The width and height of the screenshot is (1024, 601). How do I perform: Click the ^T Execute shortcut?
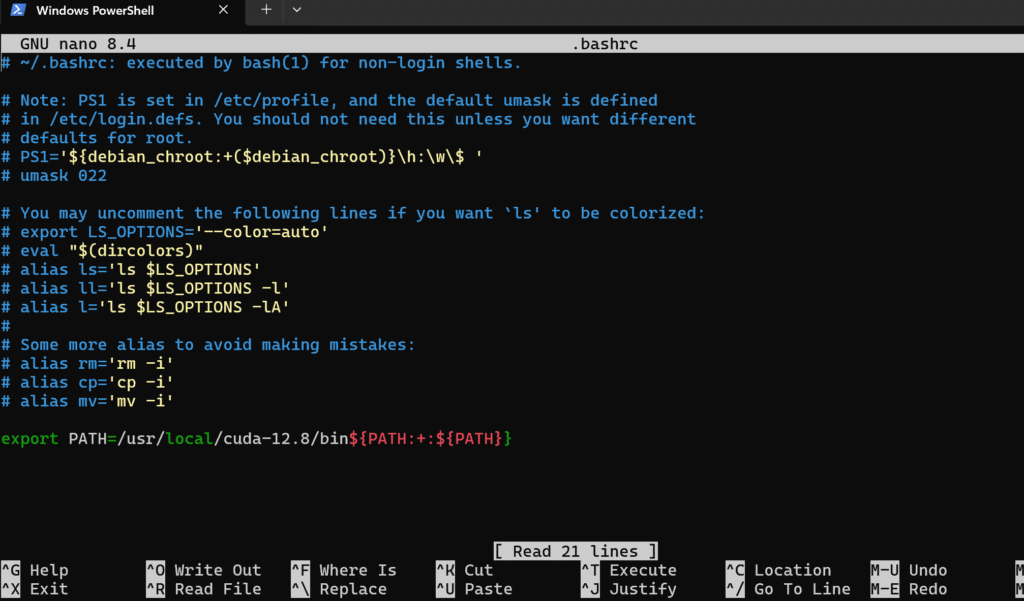click(x=629, y=570)
